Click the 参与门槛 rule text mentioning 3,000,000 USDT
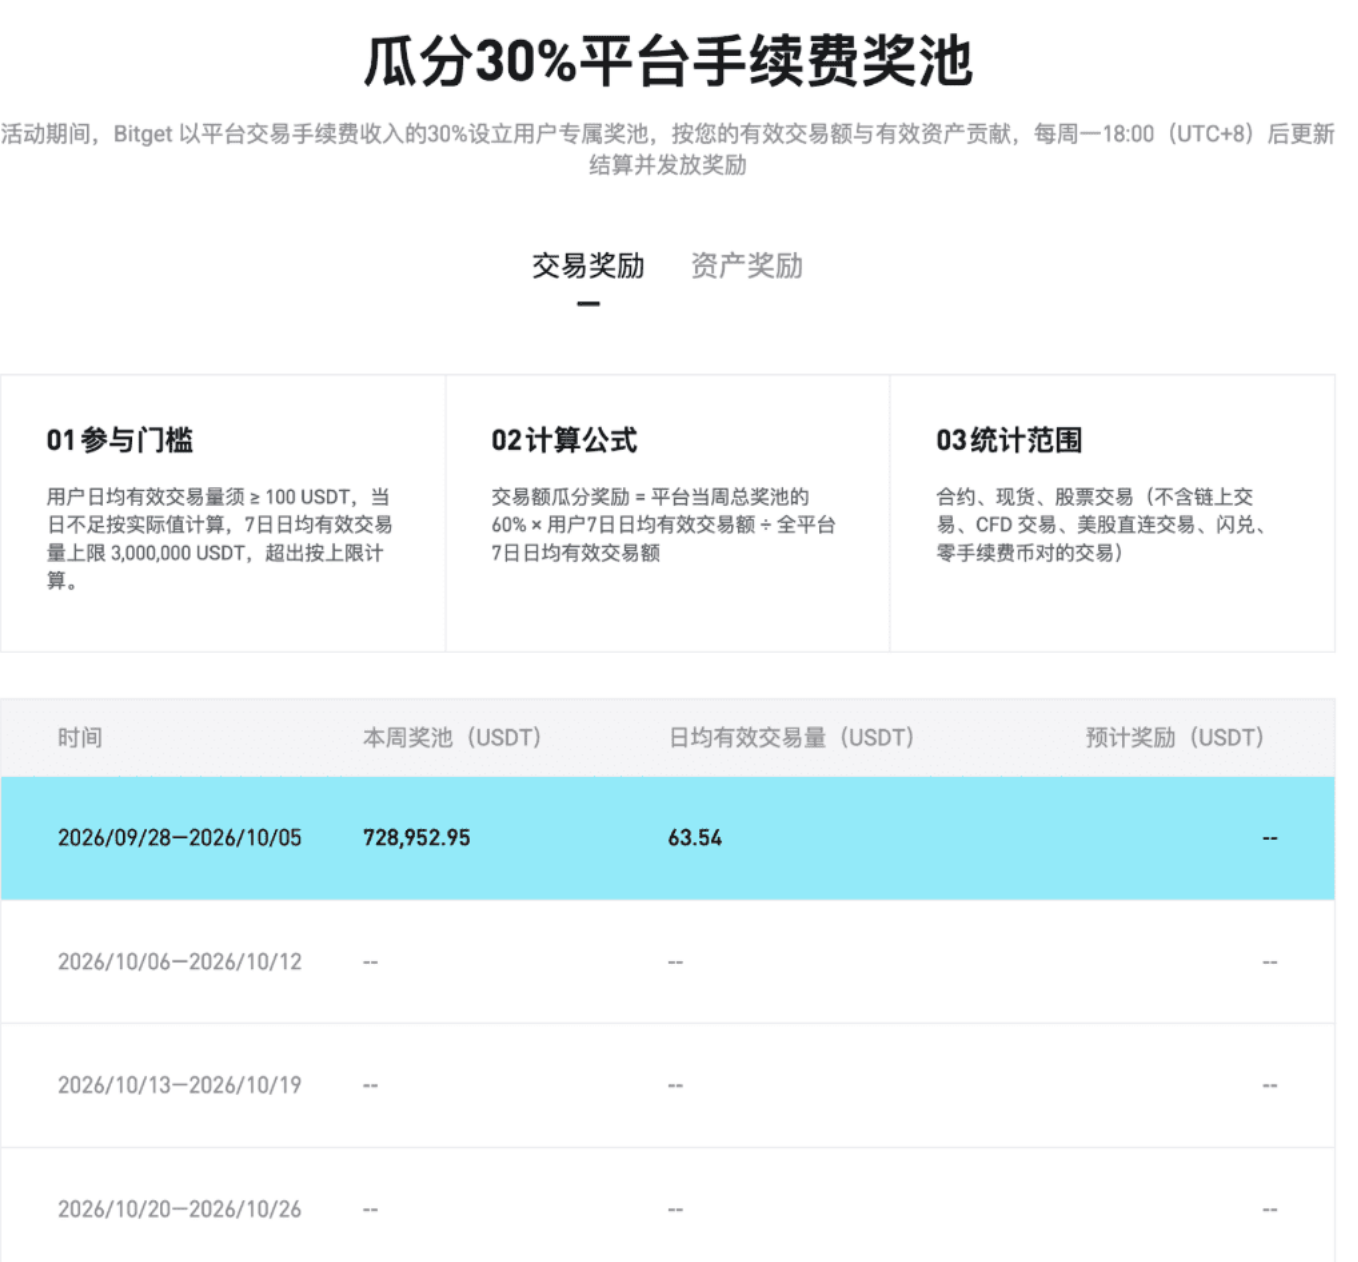The width and height of the screenshot is (1358, 1262). click(220, 538)
